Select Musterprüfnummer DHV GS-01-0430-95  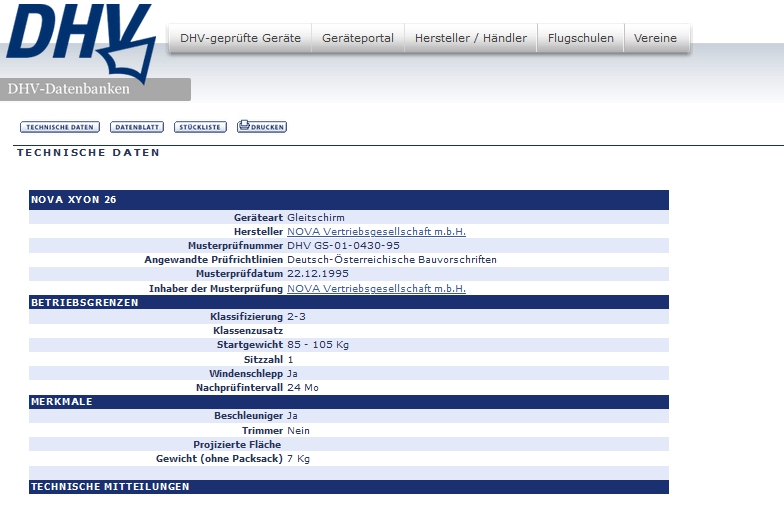click(344, 246)
